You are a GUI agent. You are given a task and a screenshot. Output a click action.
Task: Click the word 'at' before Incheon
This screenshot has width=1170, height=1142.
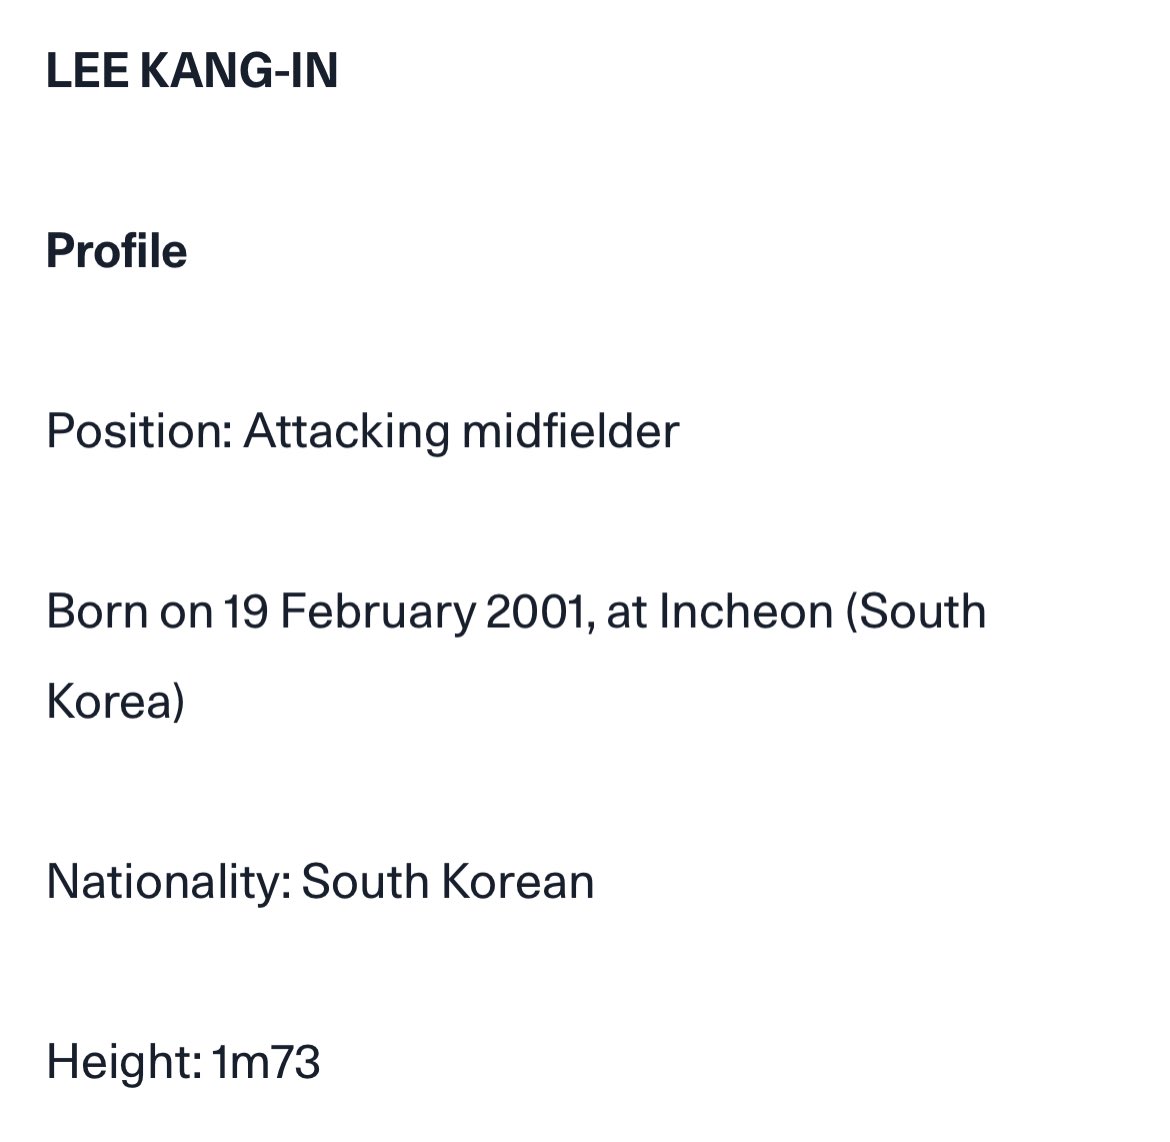click(627, 613)
